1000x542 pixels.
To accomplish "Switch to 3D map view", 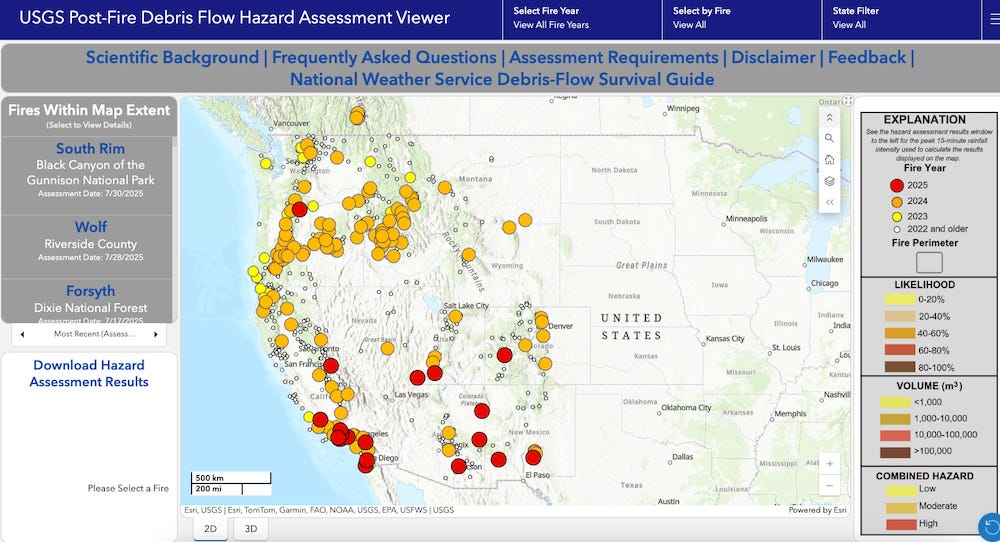I will tap(251, 529).
